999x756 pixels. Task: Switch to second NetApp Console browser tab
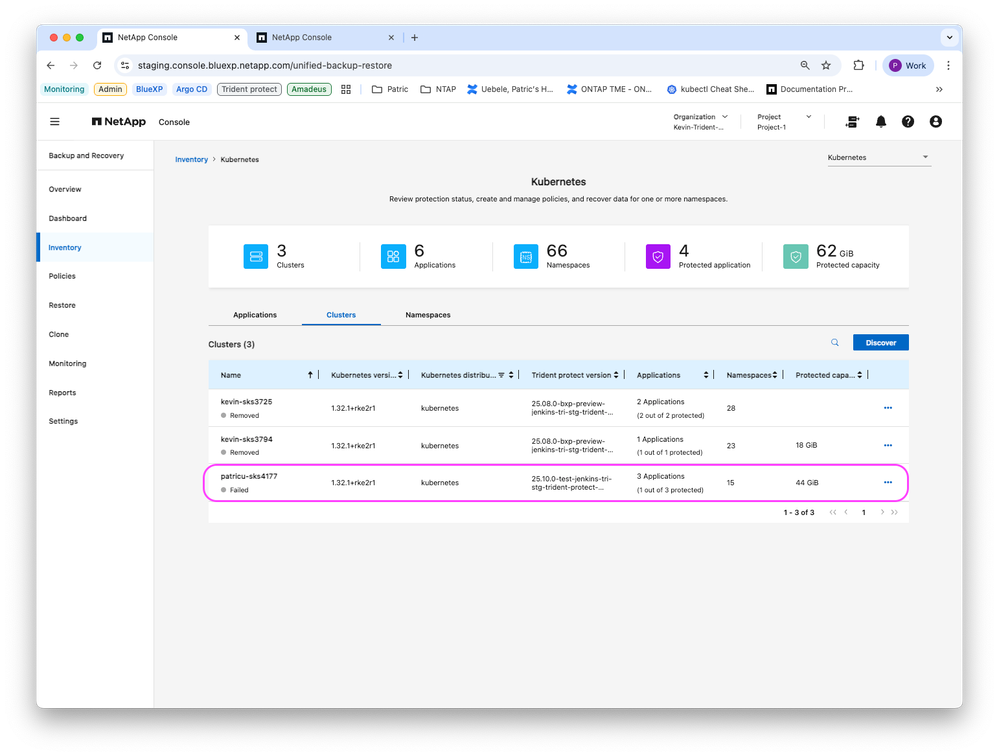325,38
